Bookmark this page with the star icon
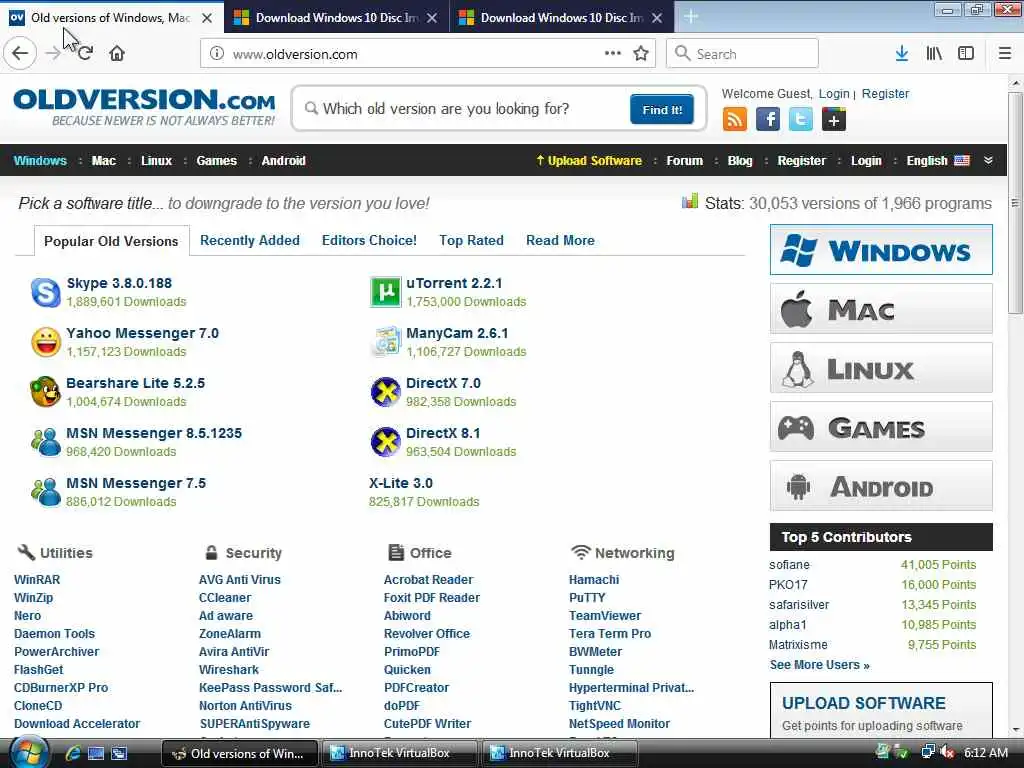The height and width of the screenshot is (768, 1024). pos(641,54)
